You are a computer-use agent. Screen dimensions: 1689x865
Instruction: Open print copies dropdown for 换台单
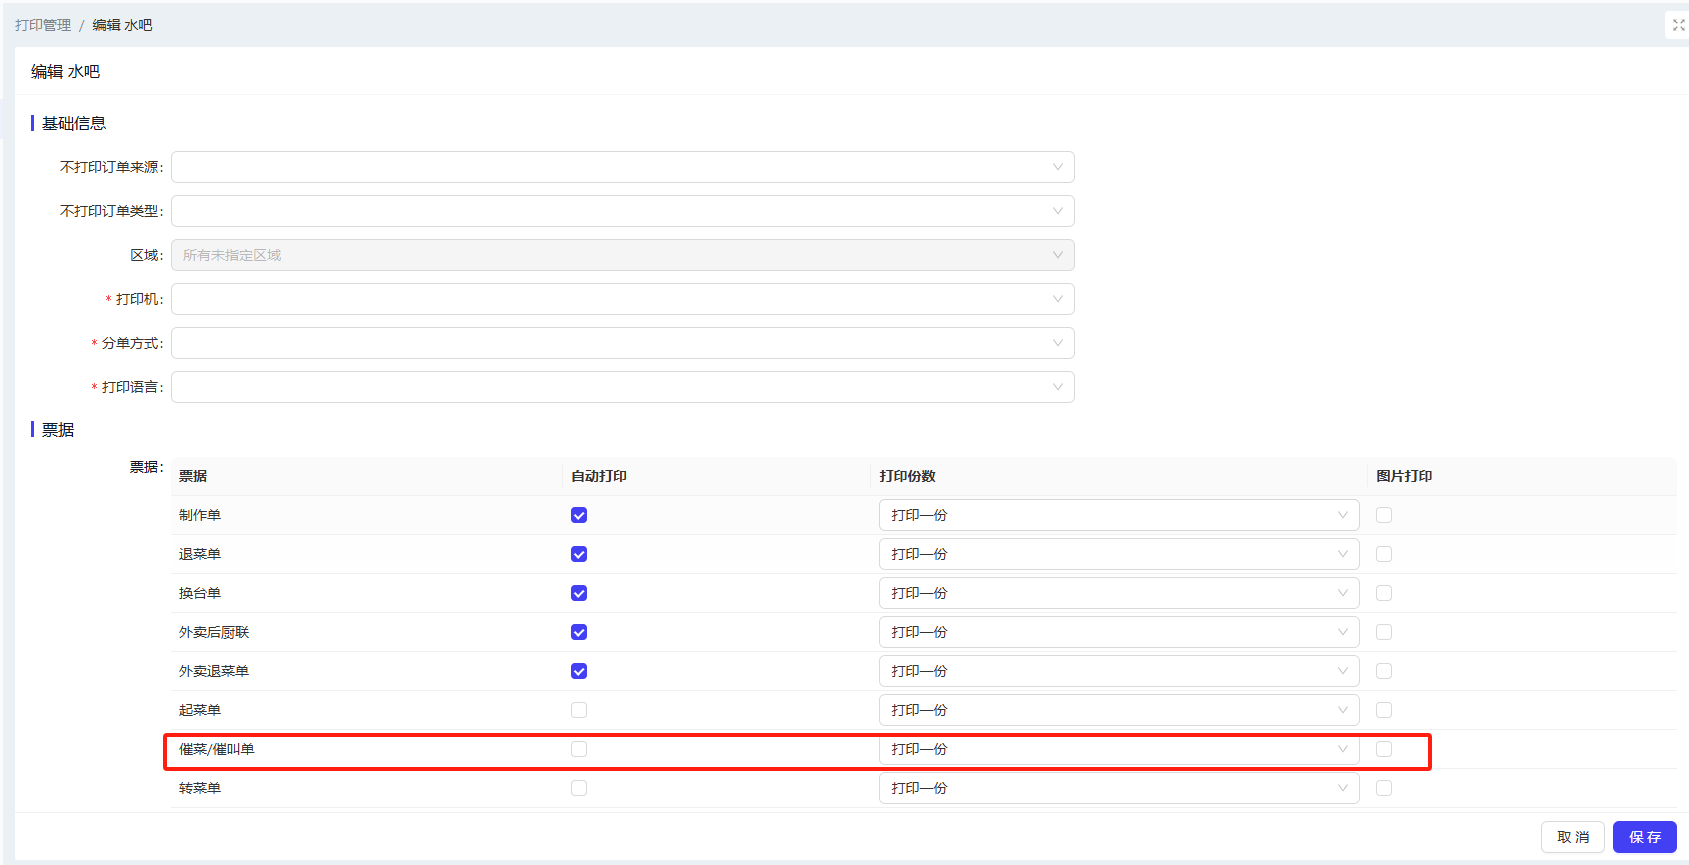[x=1119, y=593]
